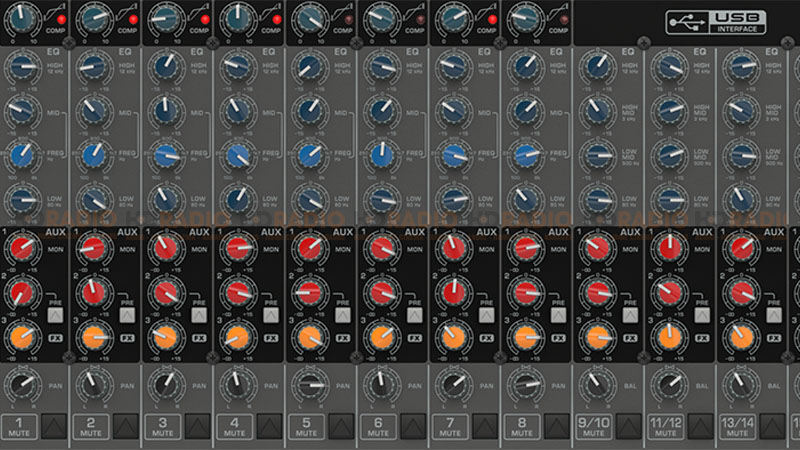Screen dimensions: 800x450
Task: Click the EQ LOW knob on channel 5
Action: tap(310, 200)
